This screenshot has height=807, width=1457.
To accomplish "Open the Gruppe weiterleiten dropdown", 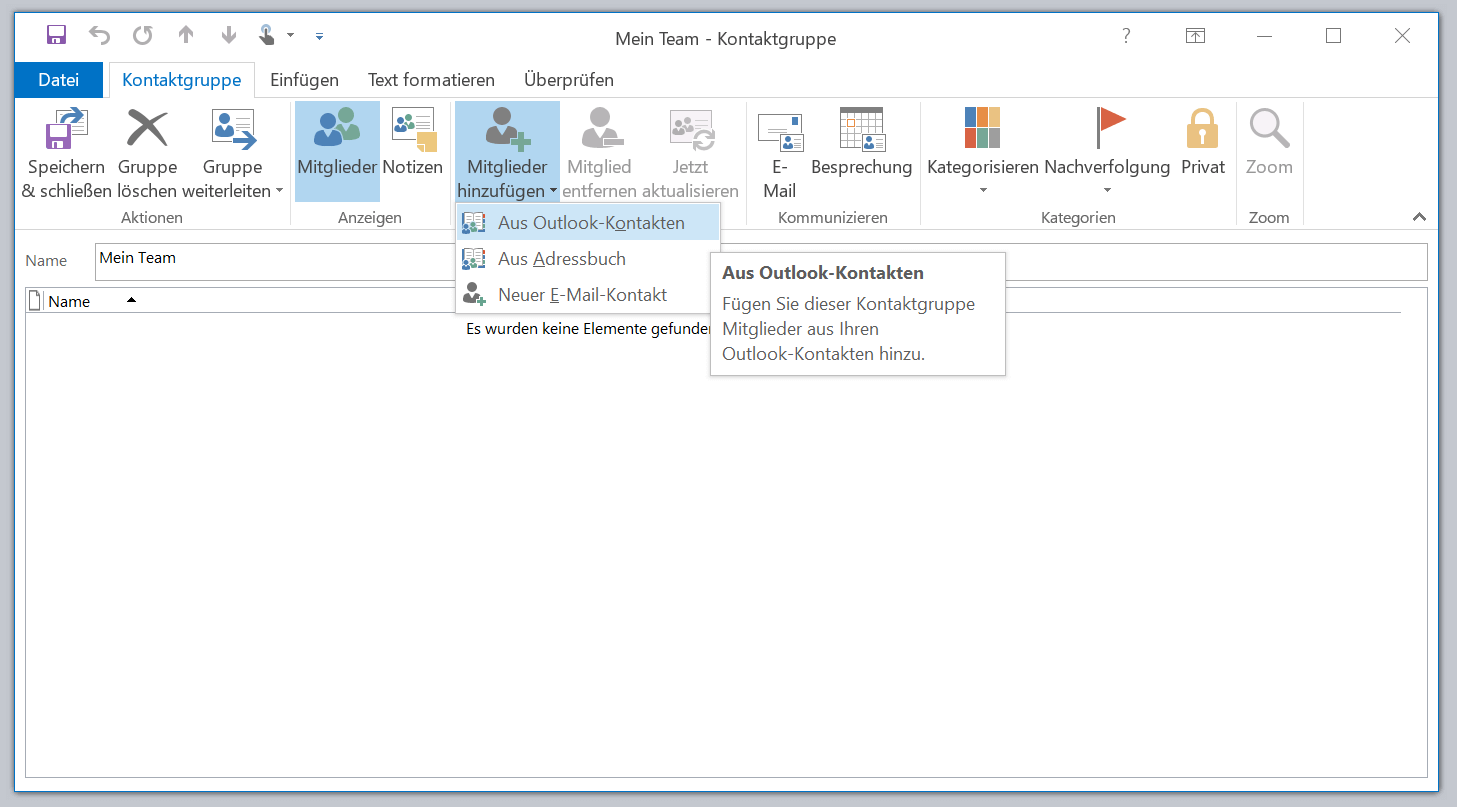I will point(233,153).
